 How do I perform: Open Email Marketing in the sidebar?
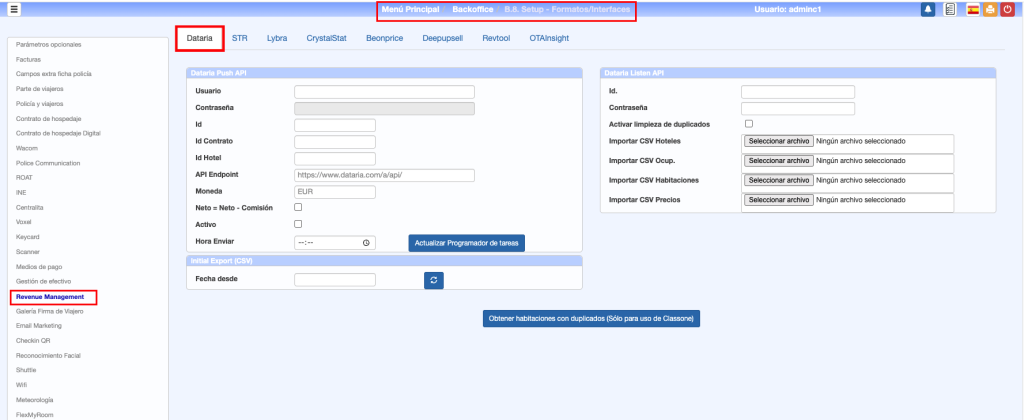point(39,326)
